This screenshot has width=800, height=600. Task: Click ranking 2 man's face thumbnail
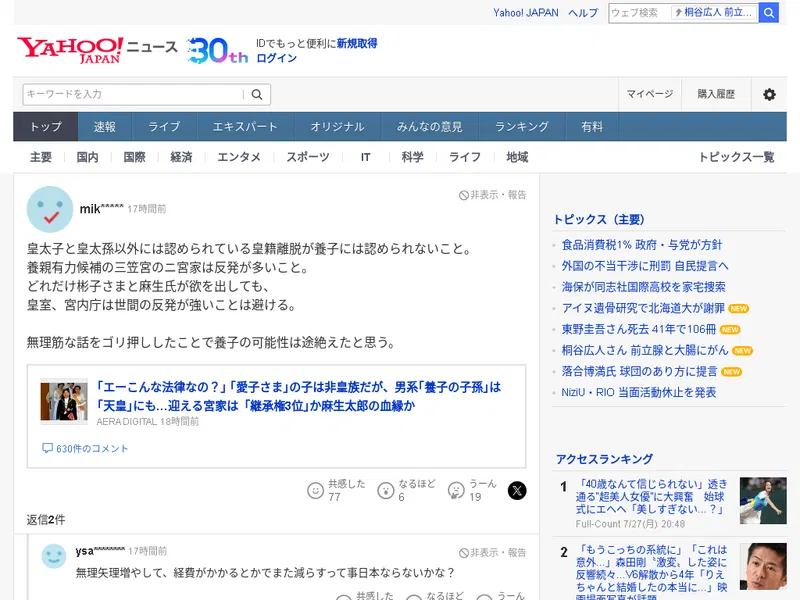tap(763, 566)
